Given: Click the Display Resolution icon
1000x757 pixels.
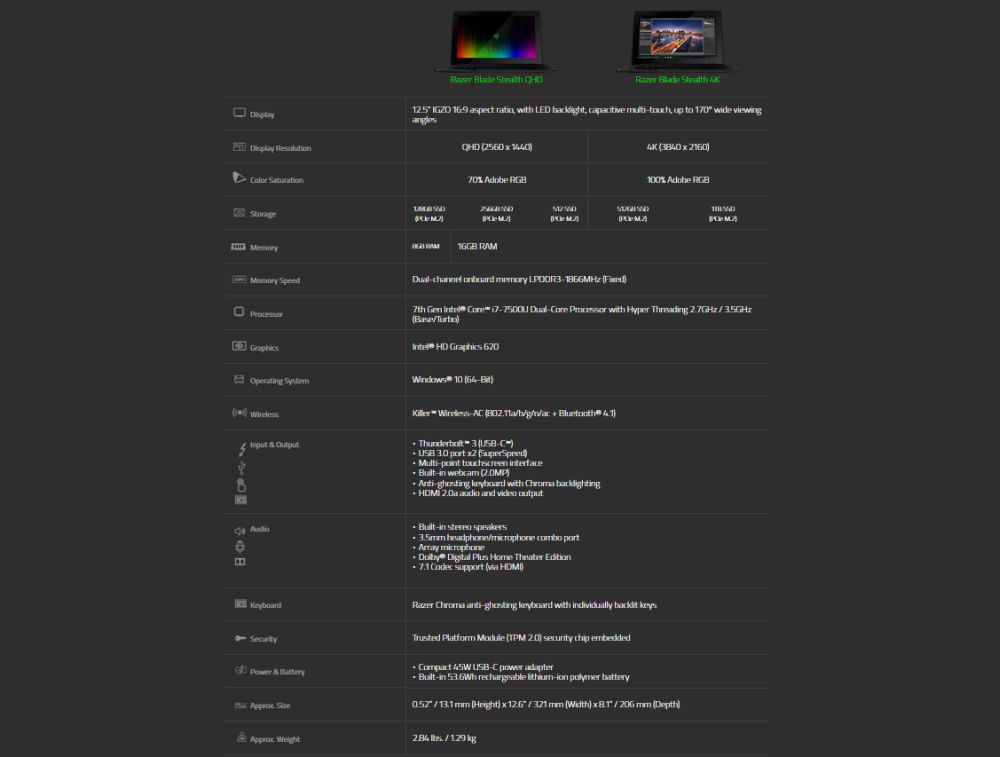Looking at the screenshot, I should point(239,146).
